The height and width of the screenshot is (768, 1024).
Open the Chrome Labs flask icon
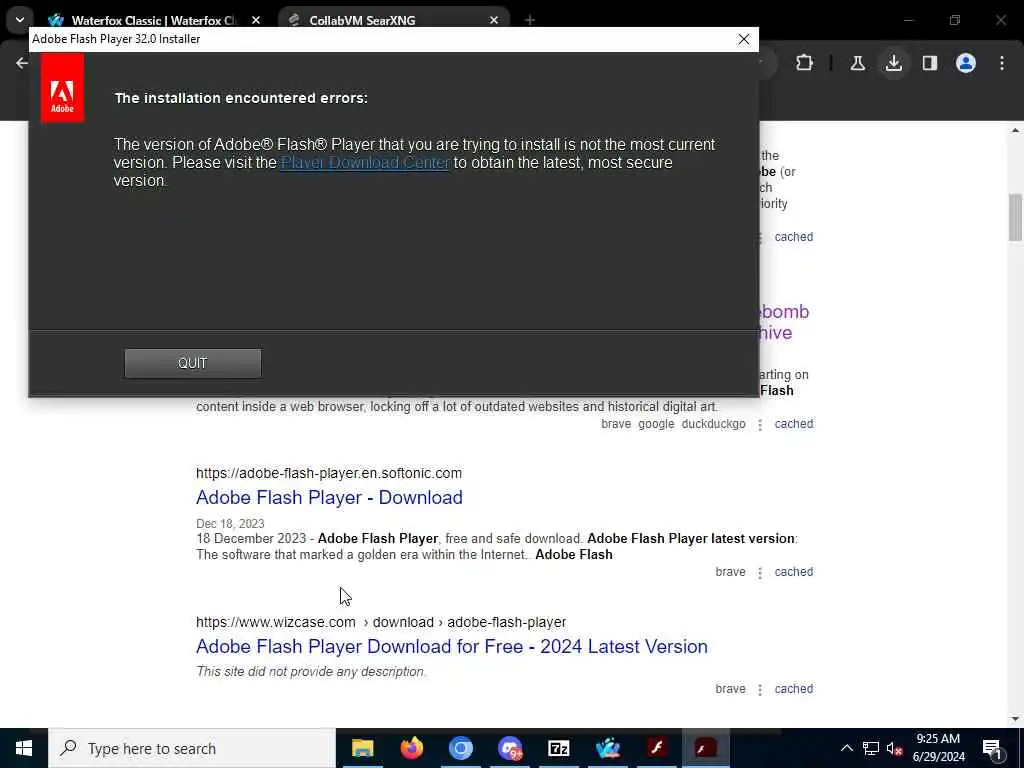(x=857, y=63)
